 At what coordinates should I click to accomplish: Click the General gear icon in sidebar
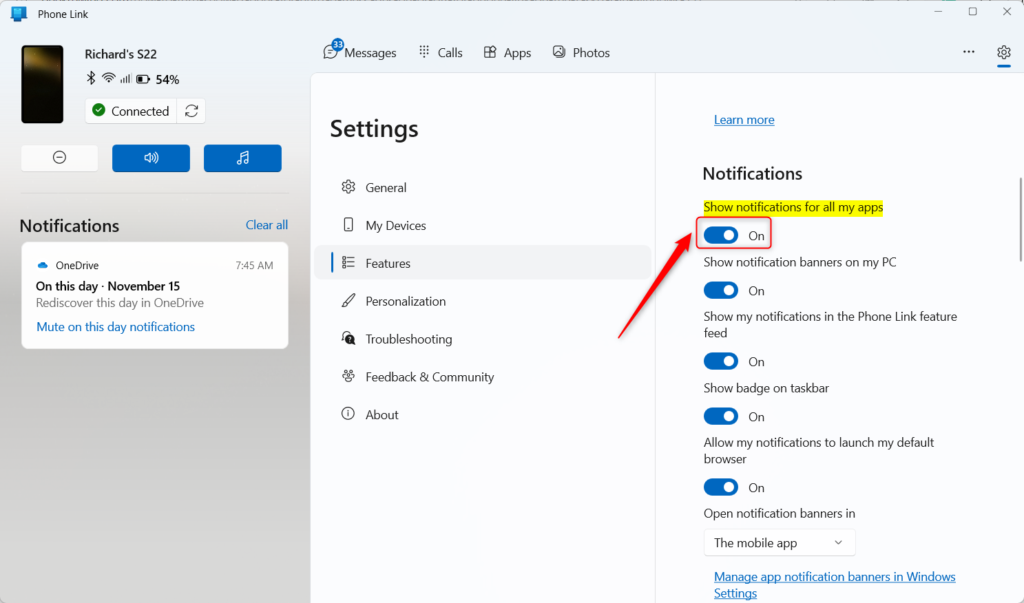click(x=348, y=187)
